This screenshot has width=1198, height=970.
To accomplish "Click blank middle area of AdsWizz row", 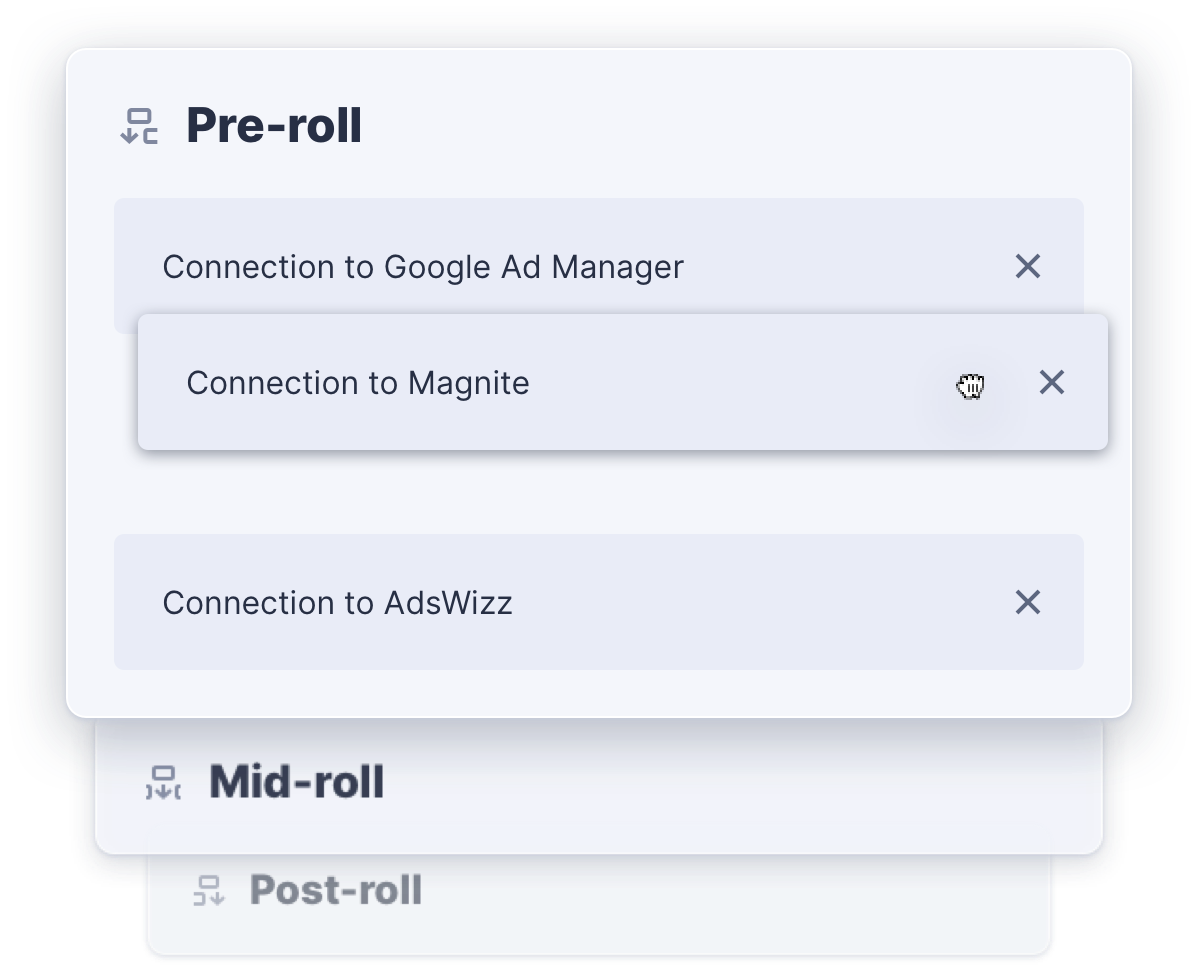I will click(760, 603).
